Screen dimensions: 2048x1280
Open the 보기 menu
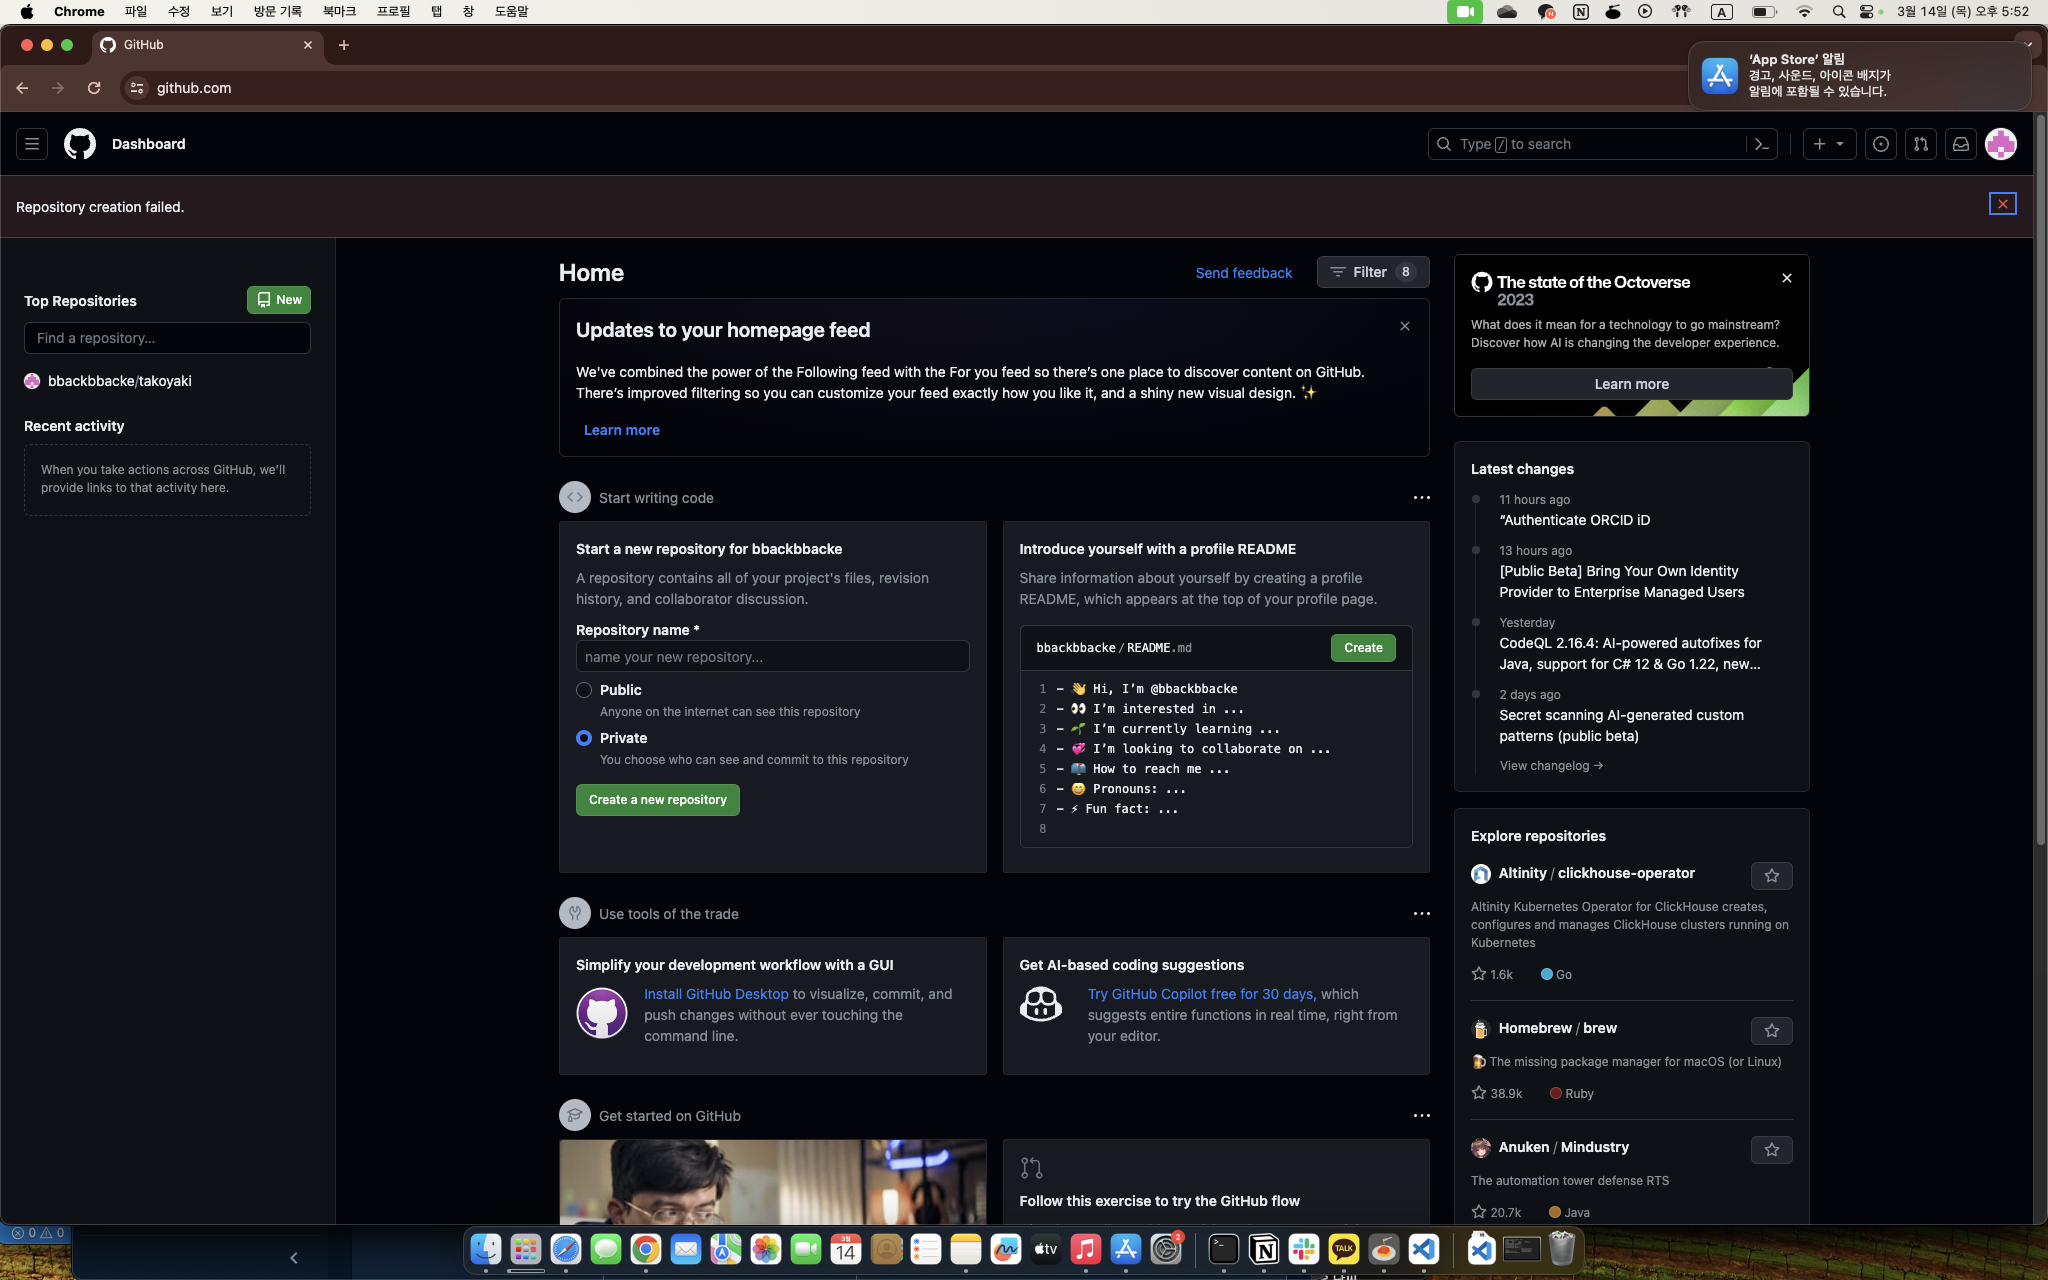coord(222,12)
